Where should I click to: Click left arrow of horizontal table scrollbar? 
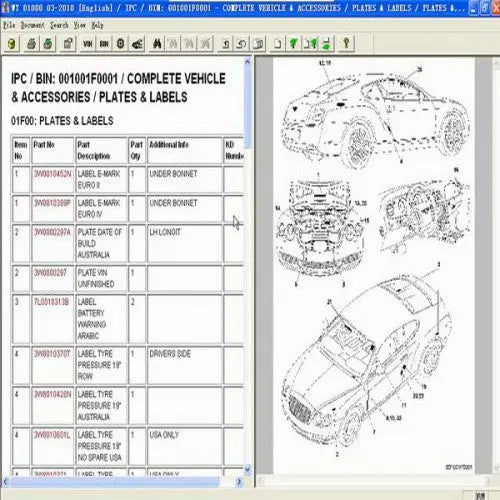(6, 482)
